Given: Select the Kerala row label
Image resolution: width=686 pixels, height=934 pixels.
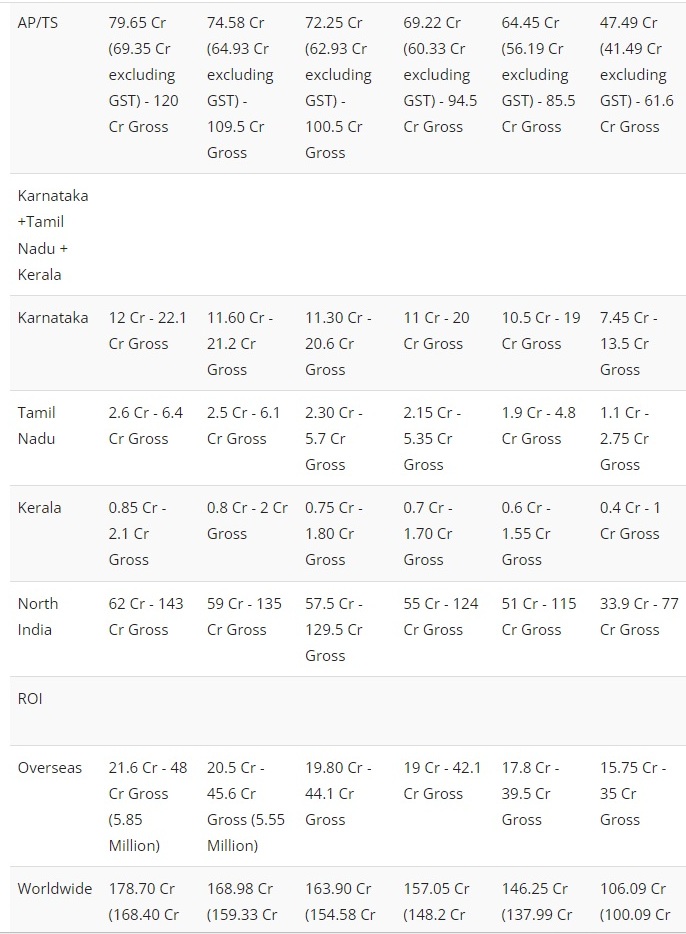Looking at the screenshot, I should tap(39, 507).
